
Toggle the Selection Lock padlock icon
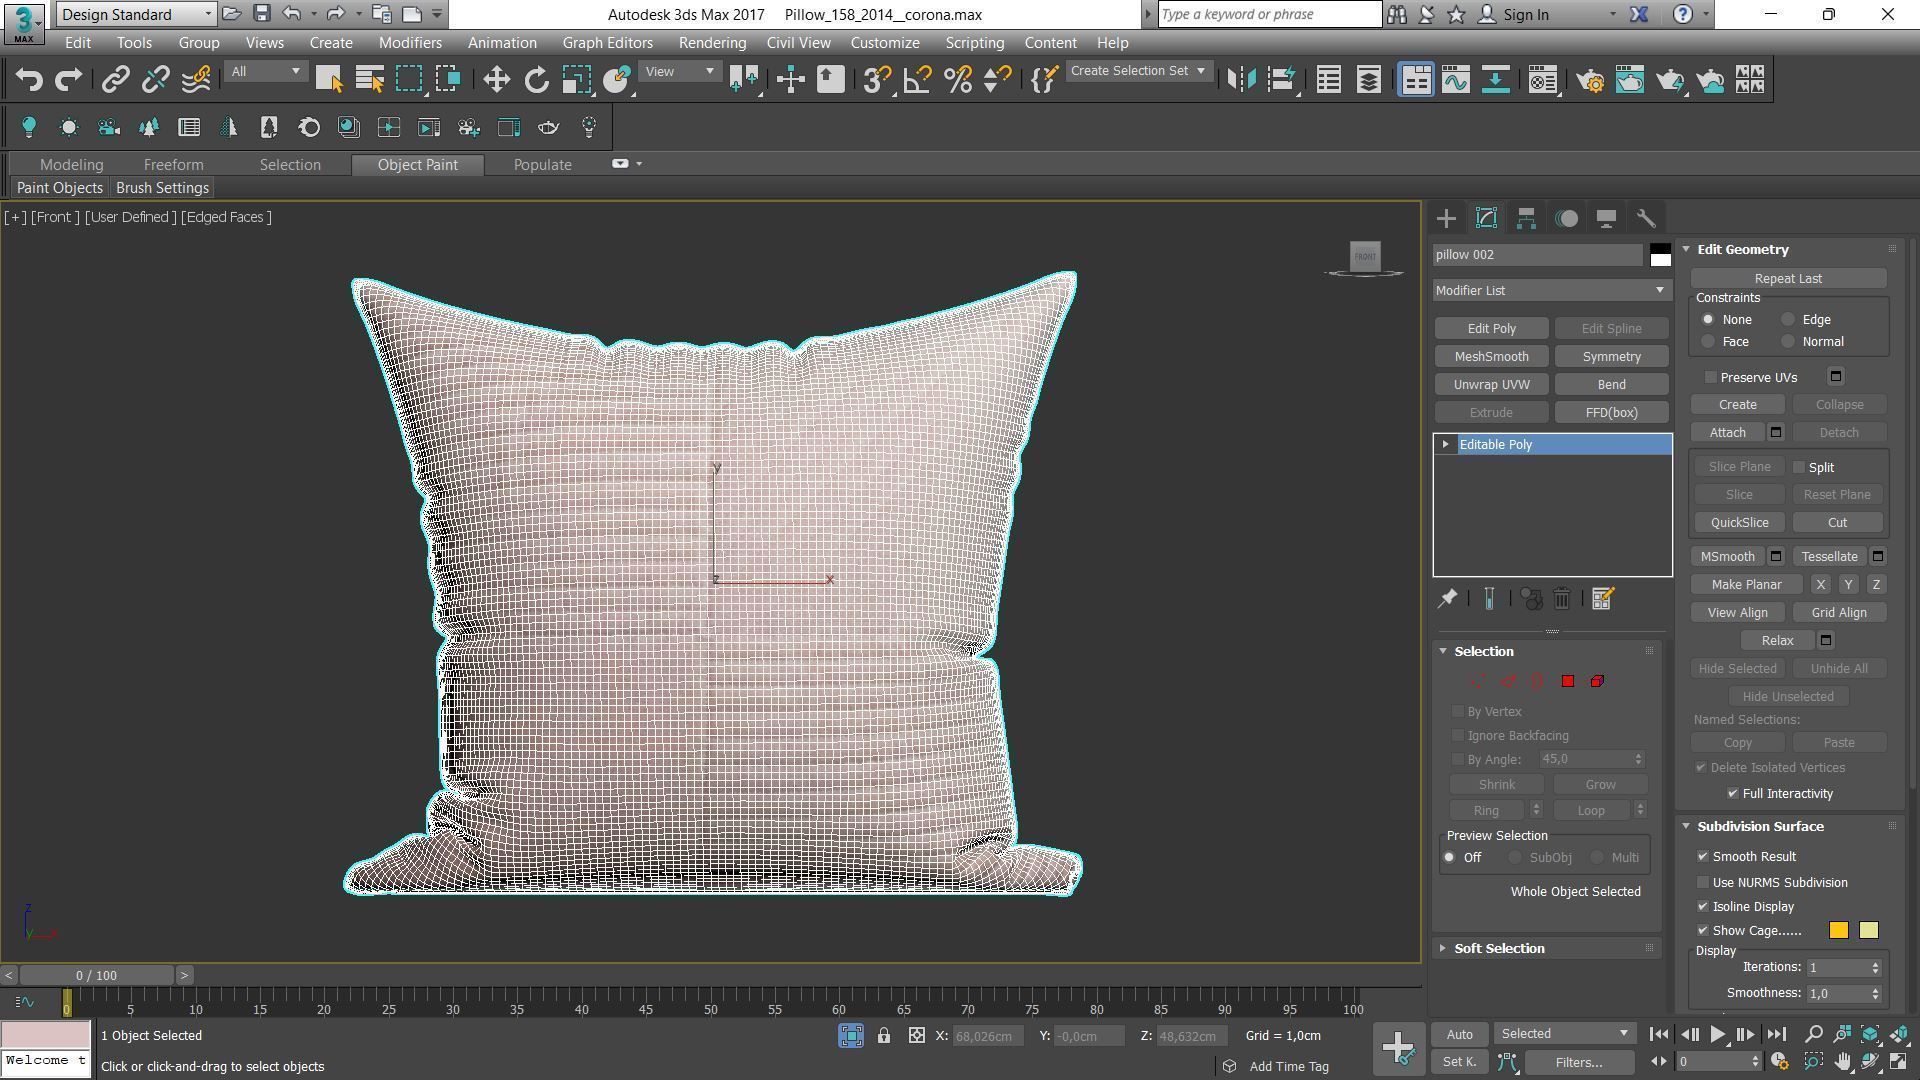coord(884,1036)
